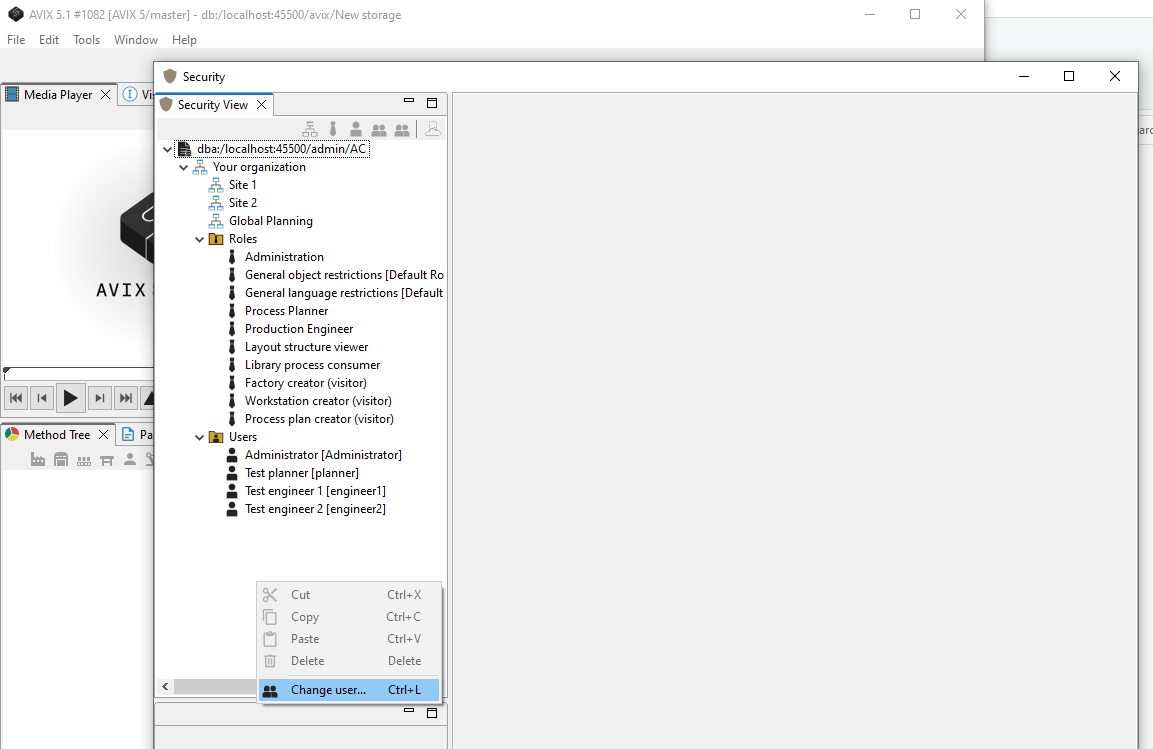
Task: Collapse the dba:/localhost root node
Action: 167,149
